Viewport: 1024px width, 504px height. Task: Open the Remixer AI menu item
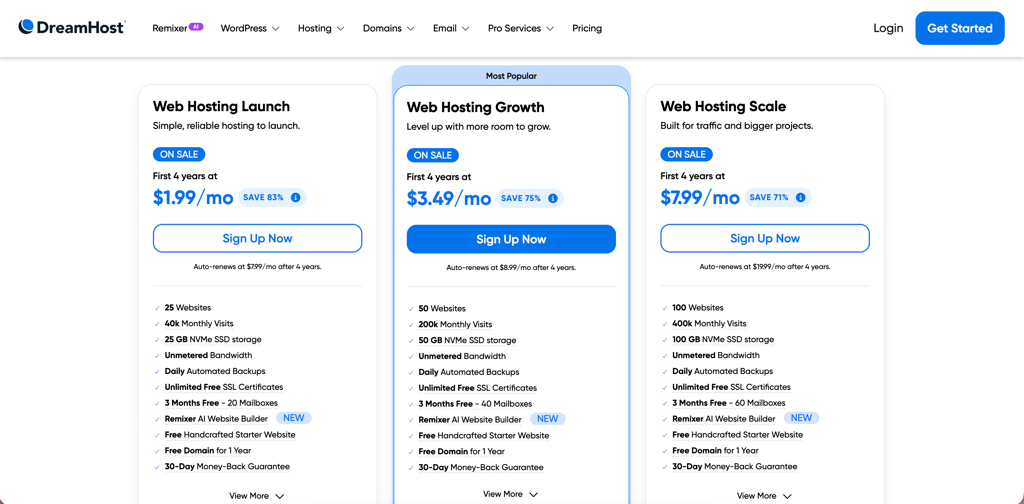[178, 28]
